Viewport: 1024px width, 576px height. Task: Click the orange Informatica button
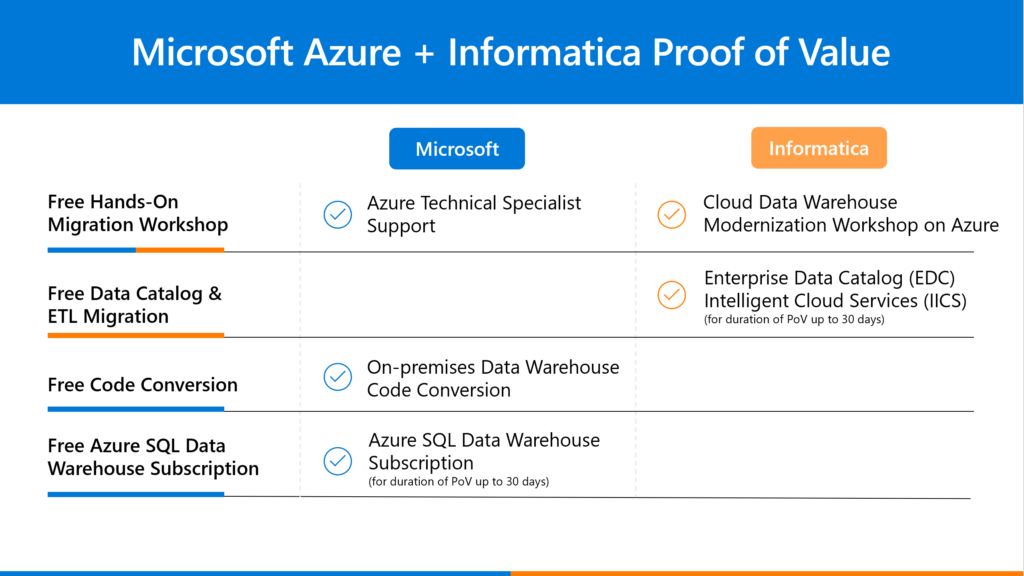click(x=818, y=149)
